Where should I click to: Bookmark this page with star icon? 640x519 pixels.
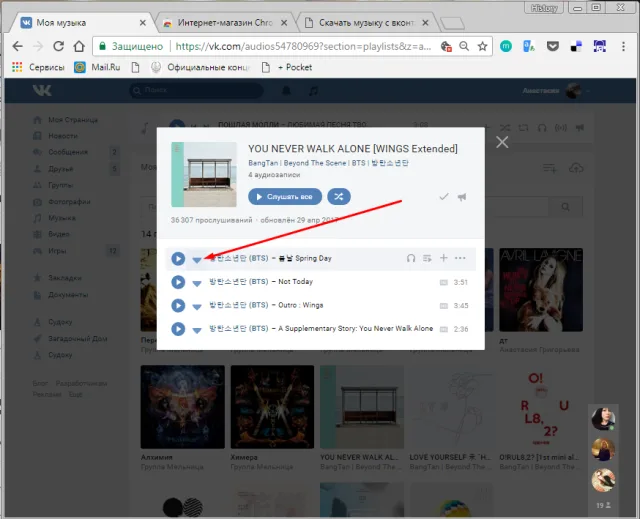tap(482, 46)
